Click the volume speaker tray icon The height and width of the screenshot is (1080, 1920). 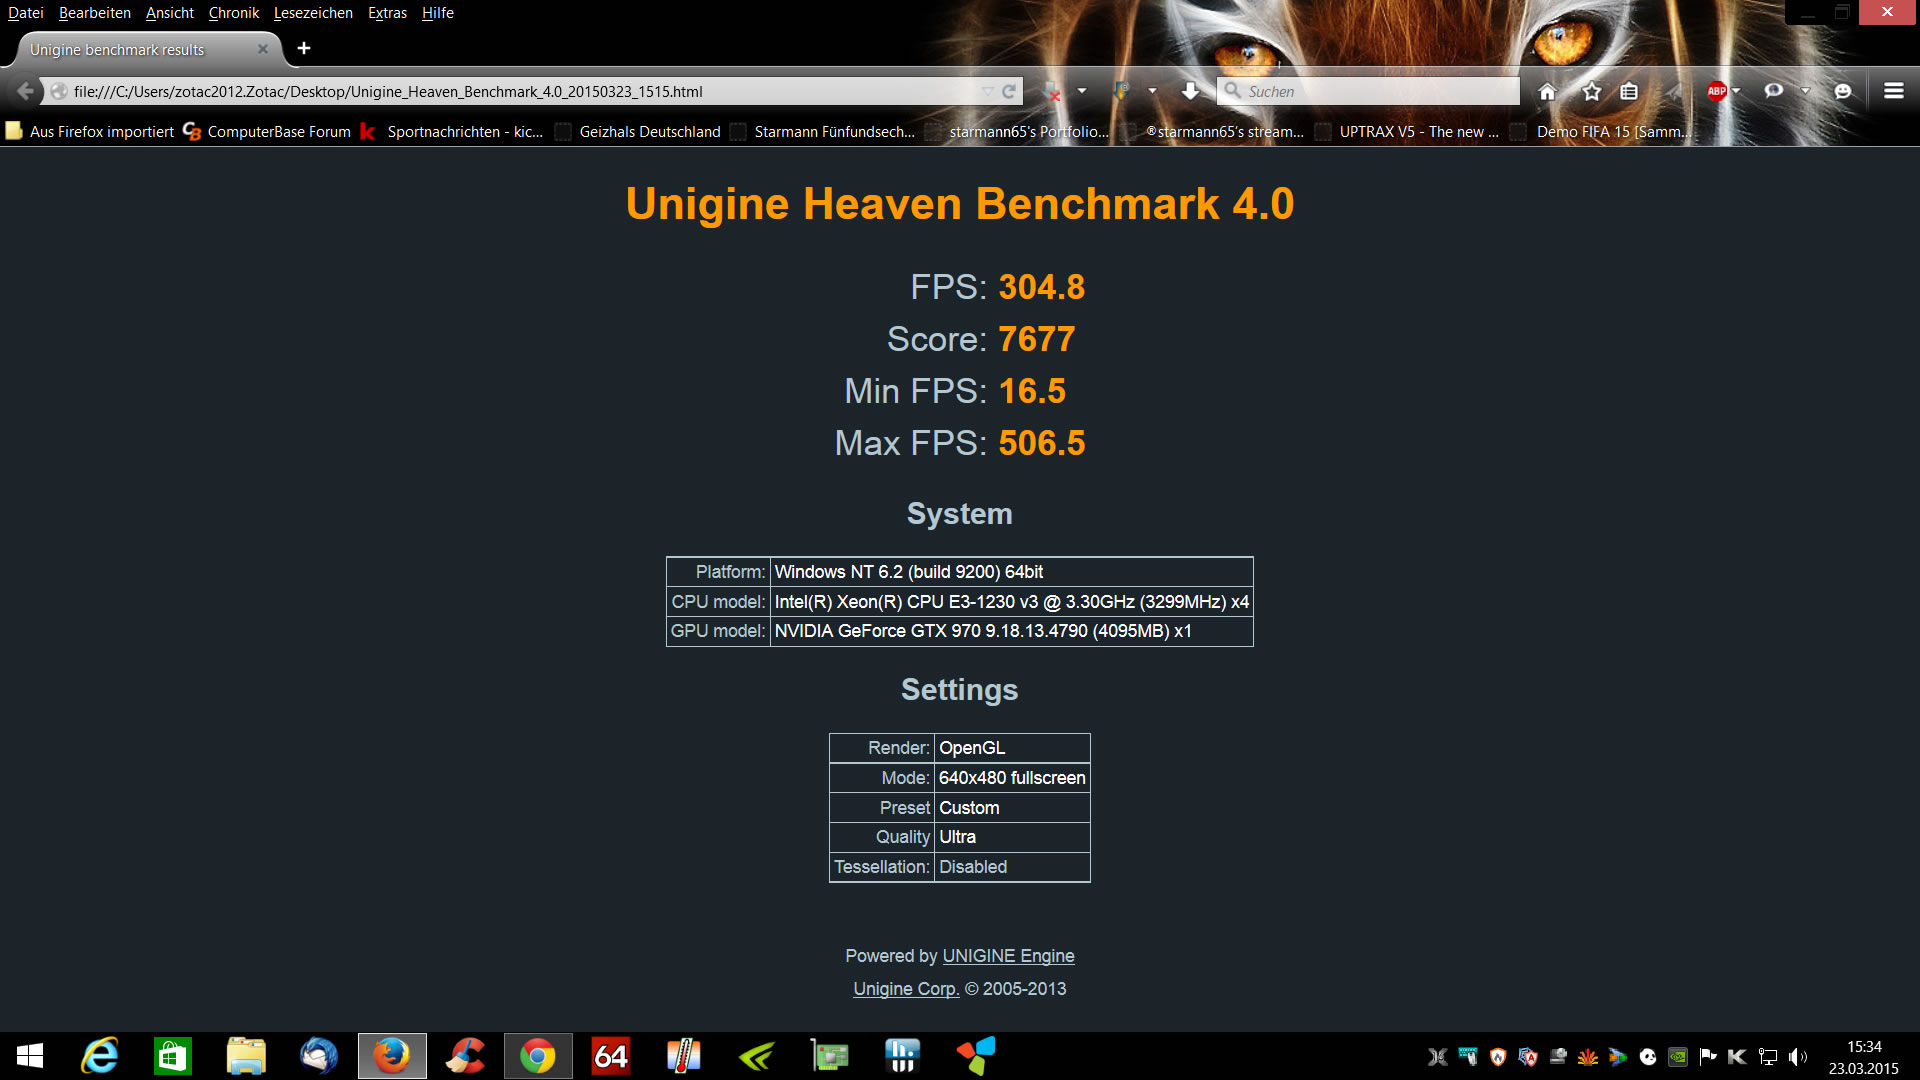pos(1797,1057)
